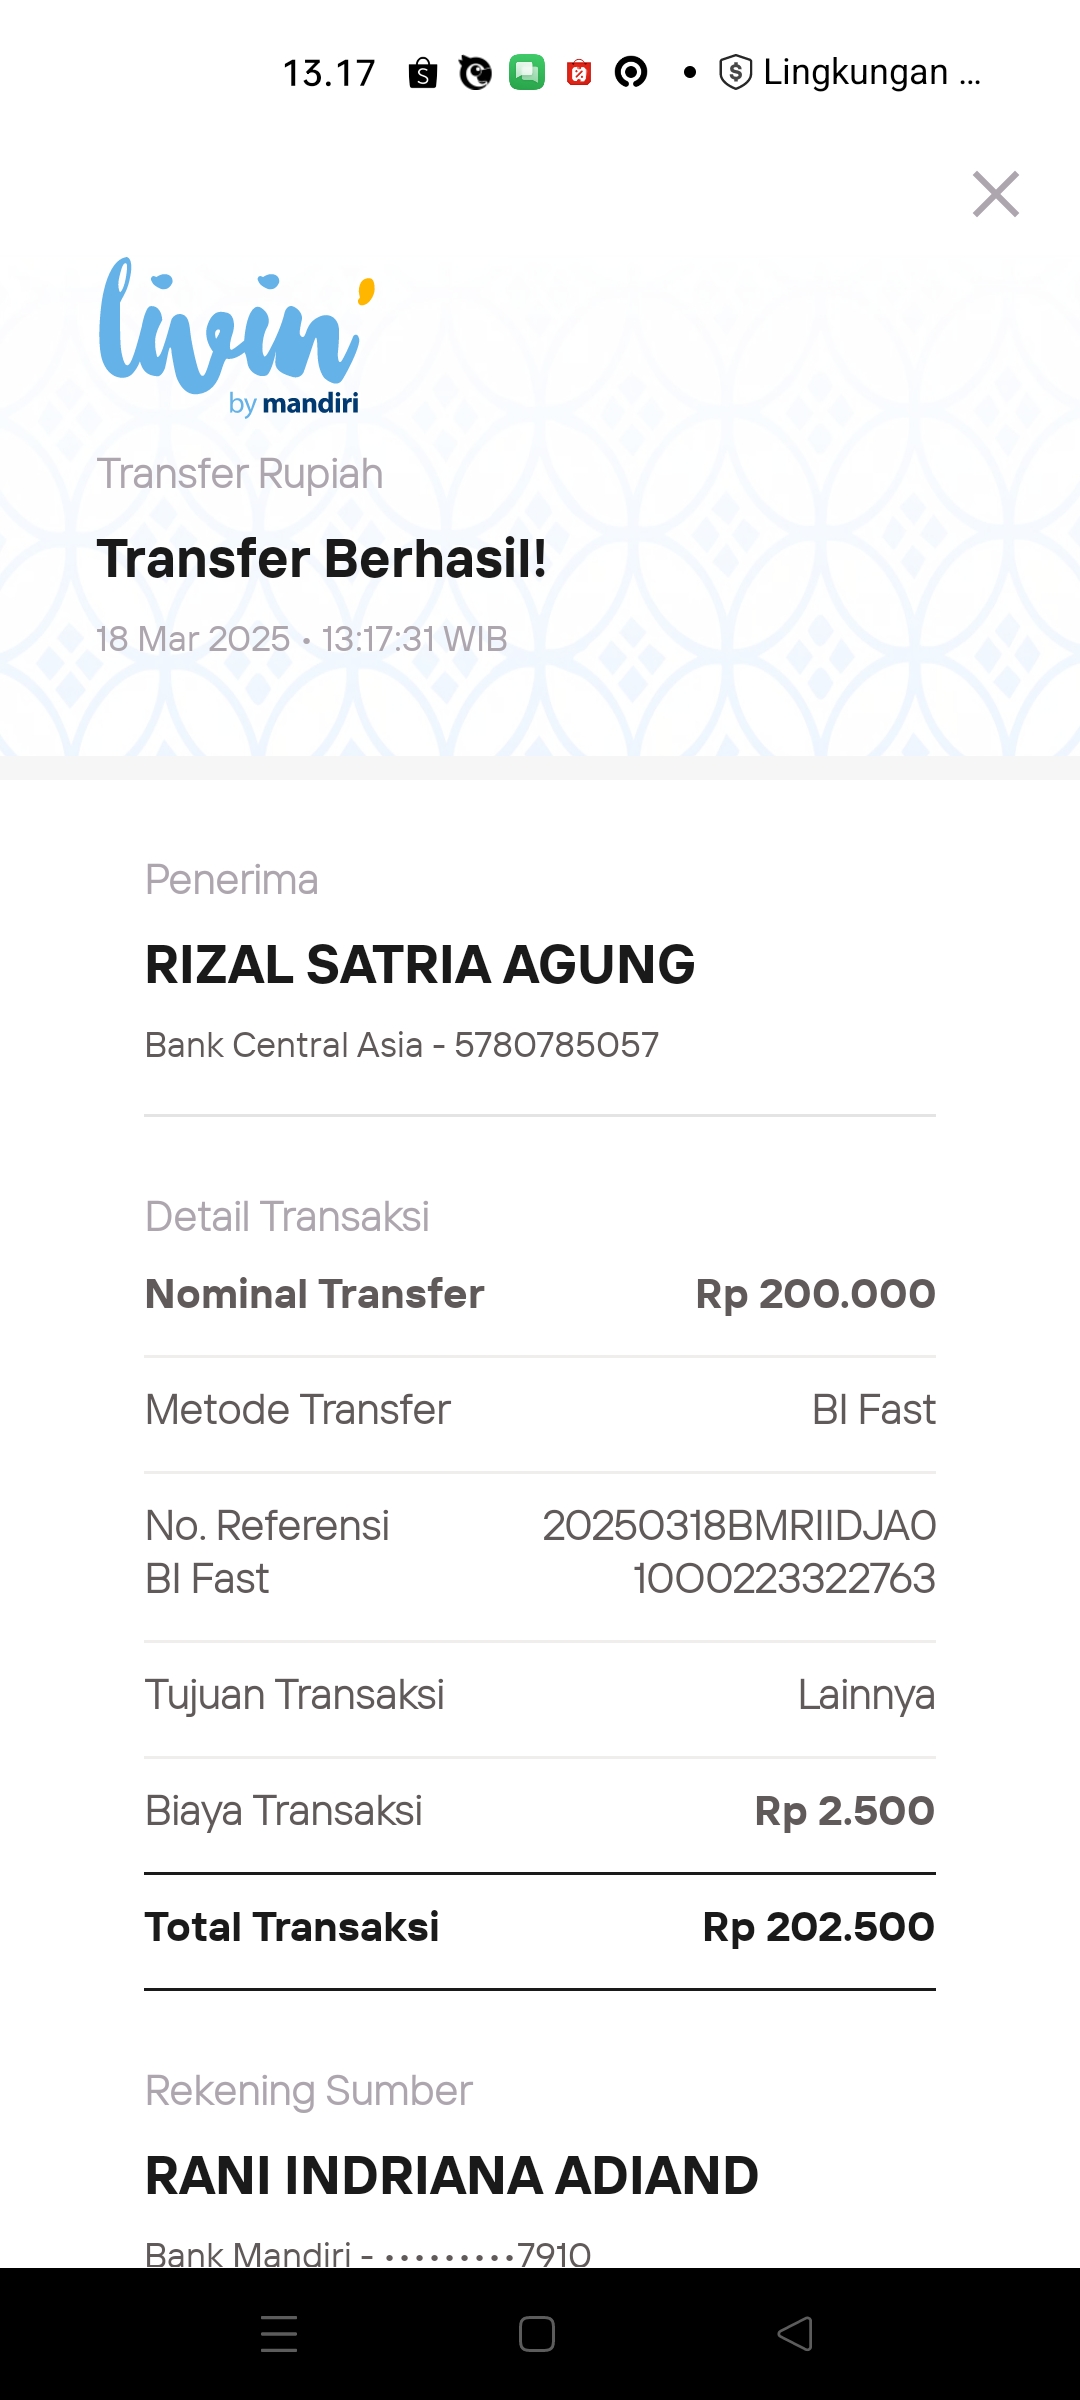The image size is (1080, 2400).
Task: Tap the green chat bubbles notification icon
Action: click(x=527, y=73)
